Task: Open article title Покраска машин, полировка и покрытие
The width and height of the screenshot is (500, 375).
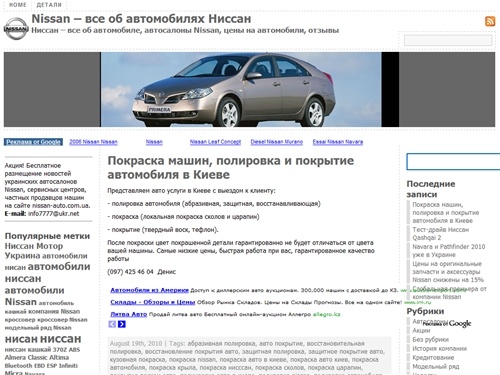Action: coord(231,167)
